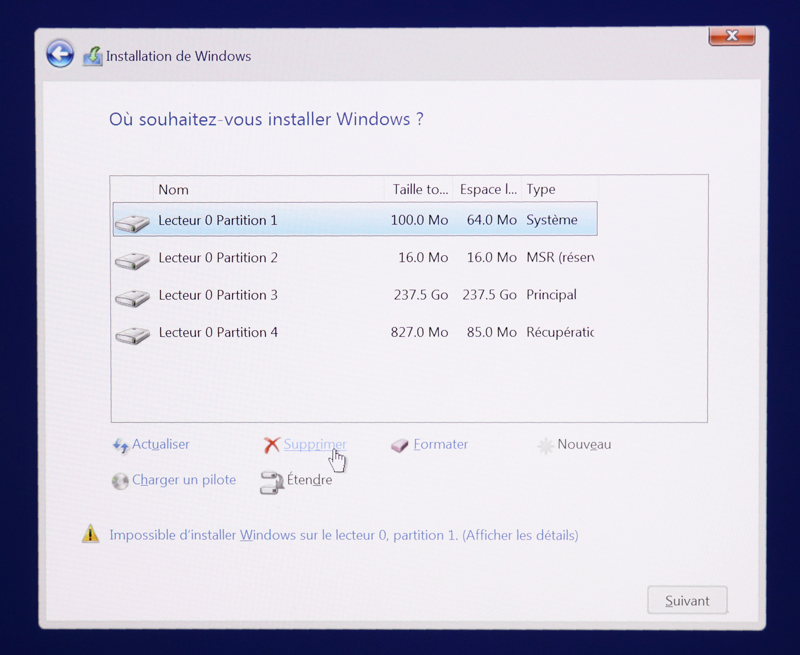This screenshot has height=655, width=800.
Task: Sort by the Espace libre column header
Action: point(487,190)
